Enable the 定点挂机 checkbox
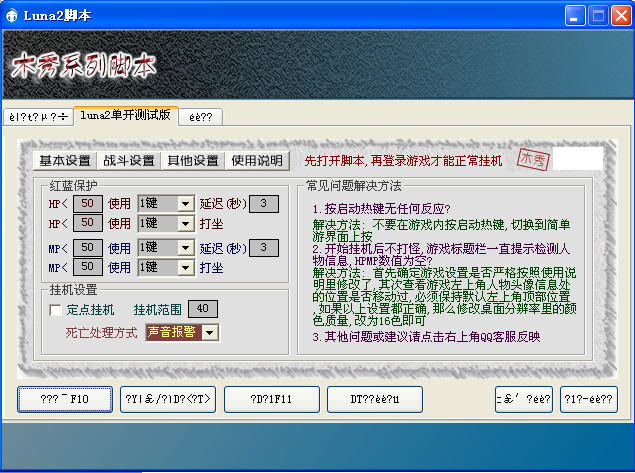635x473 pixels. click(x=55, y=310)
